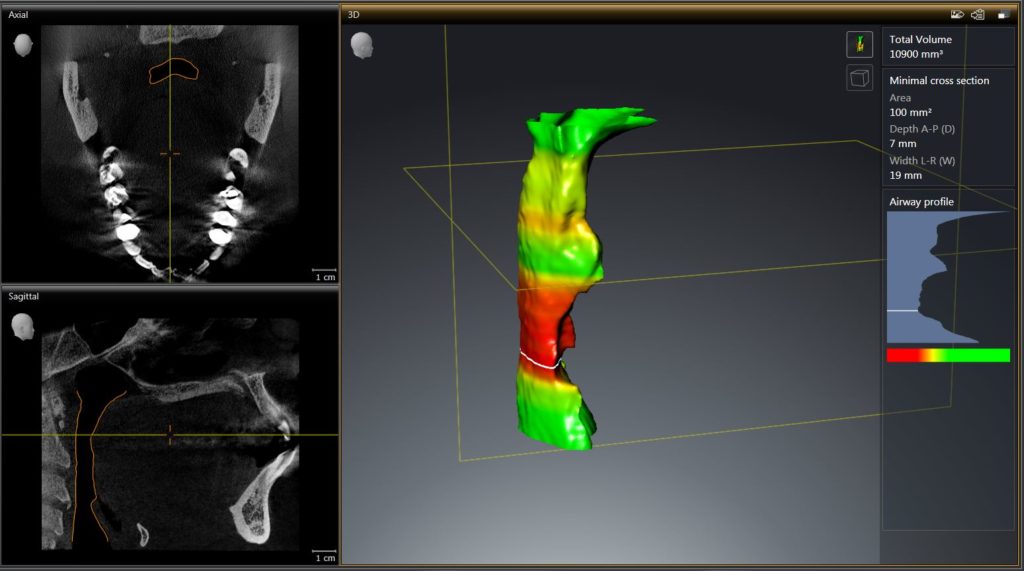The image size is (1024, 571).
Task: Click the crosshair center in Axial view
Action: (170, 154)
